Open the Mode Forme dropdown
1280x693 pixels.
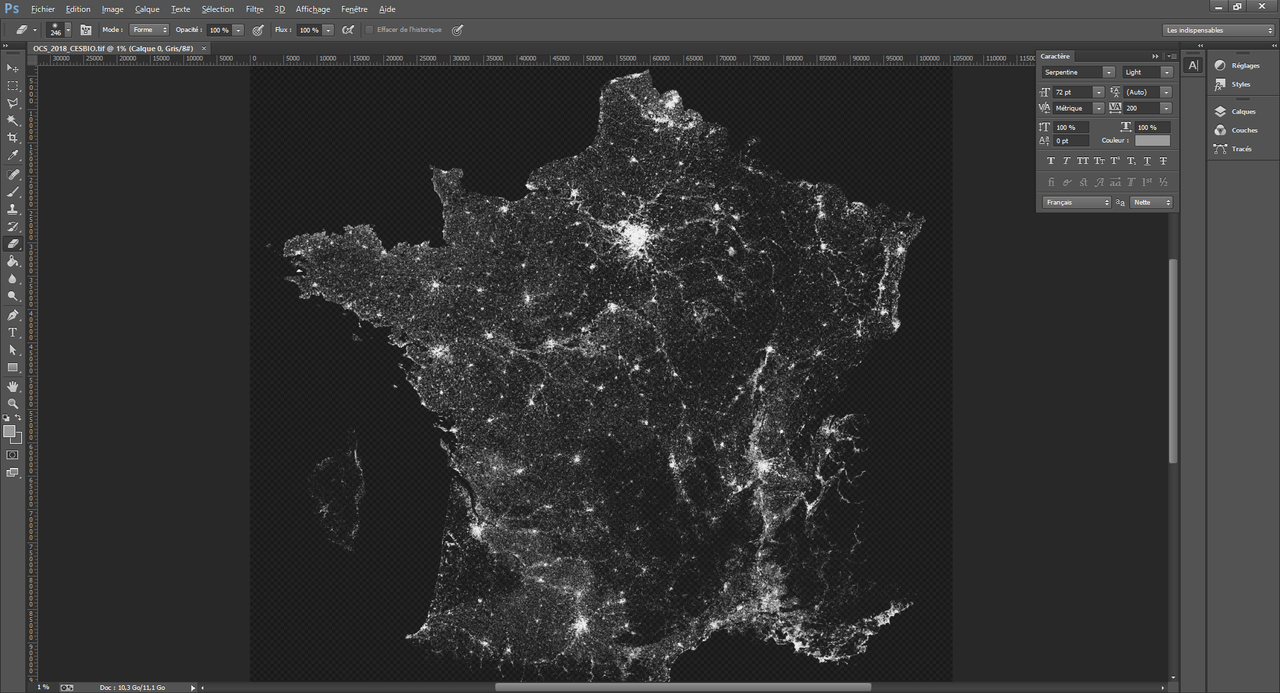(150, 30)
